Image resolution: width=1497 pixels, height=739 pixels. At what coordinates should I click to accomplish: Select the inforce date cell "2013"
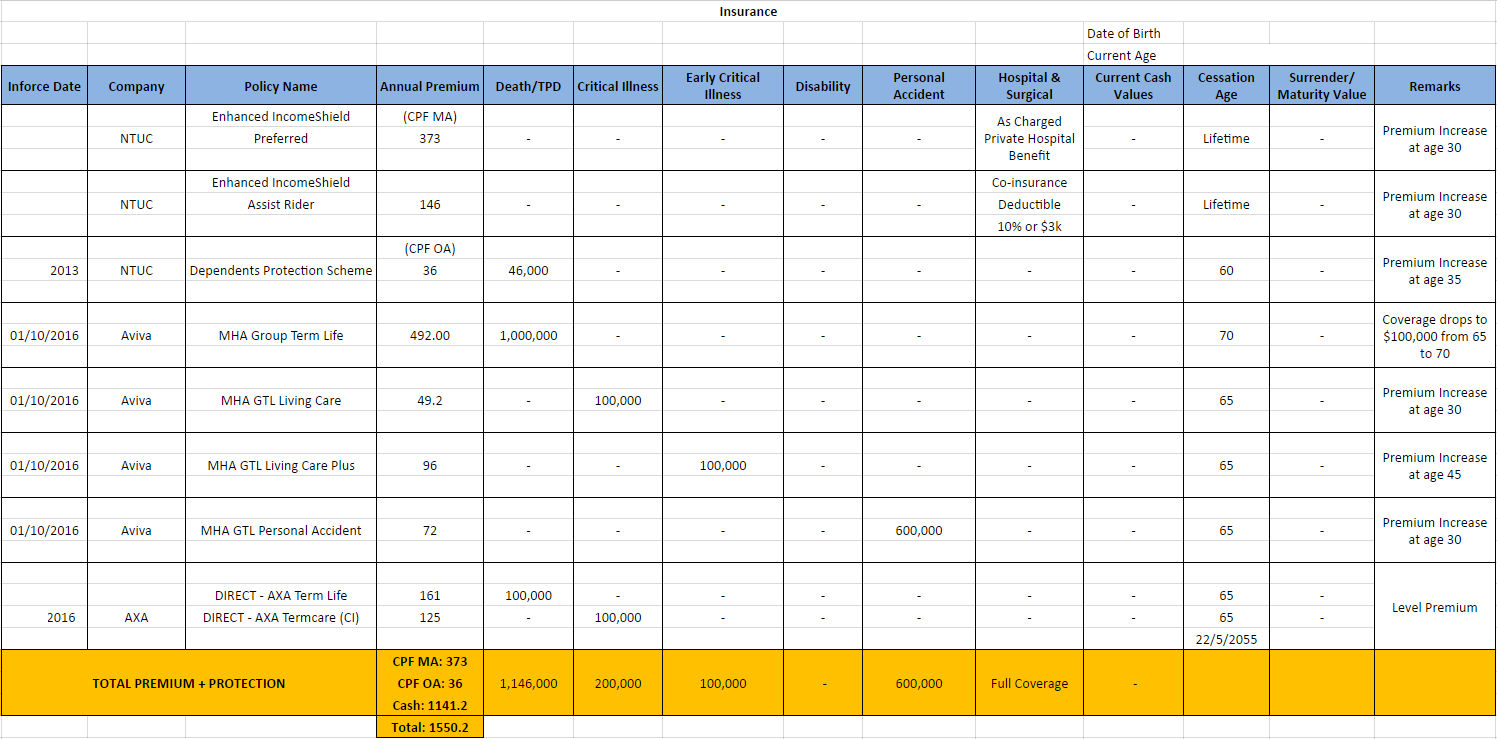tap(44, 270)
